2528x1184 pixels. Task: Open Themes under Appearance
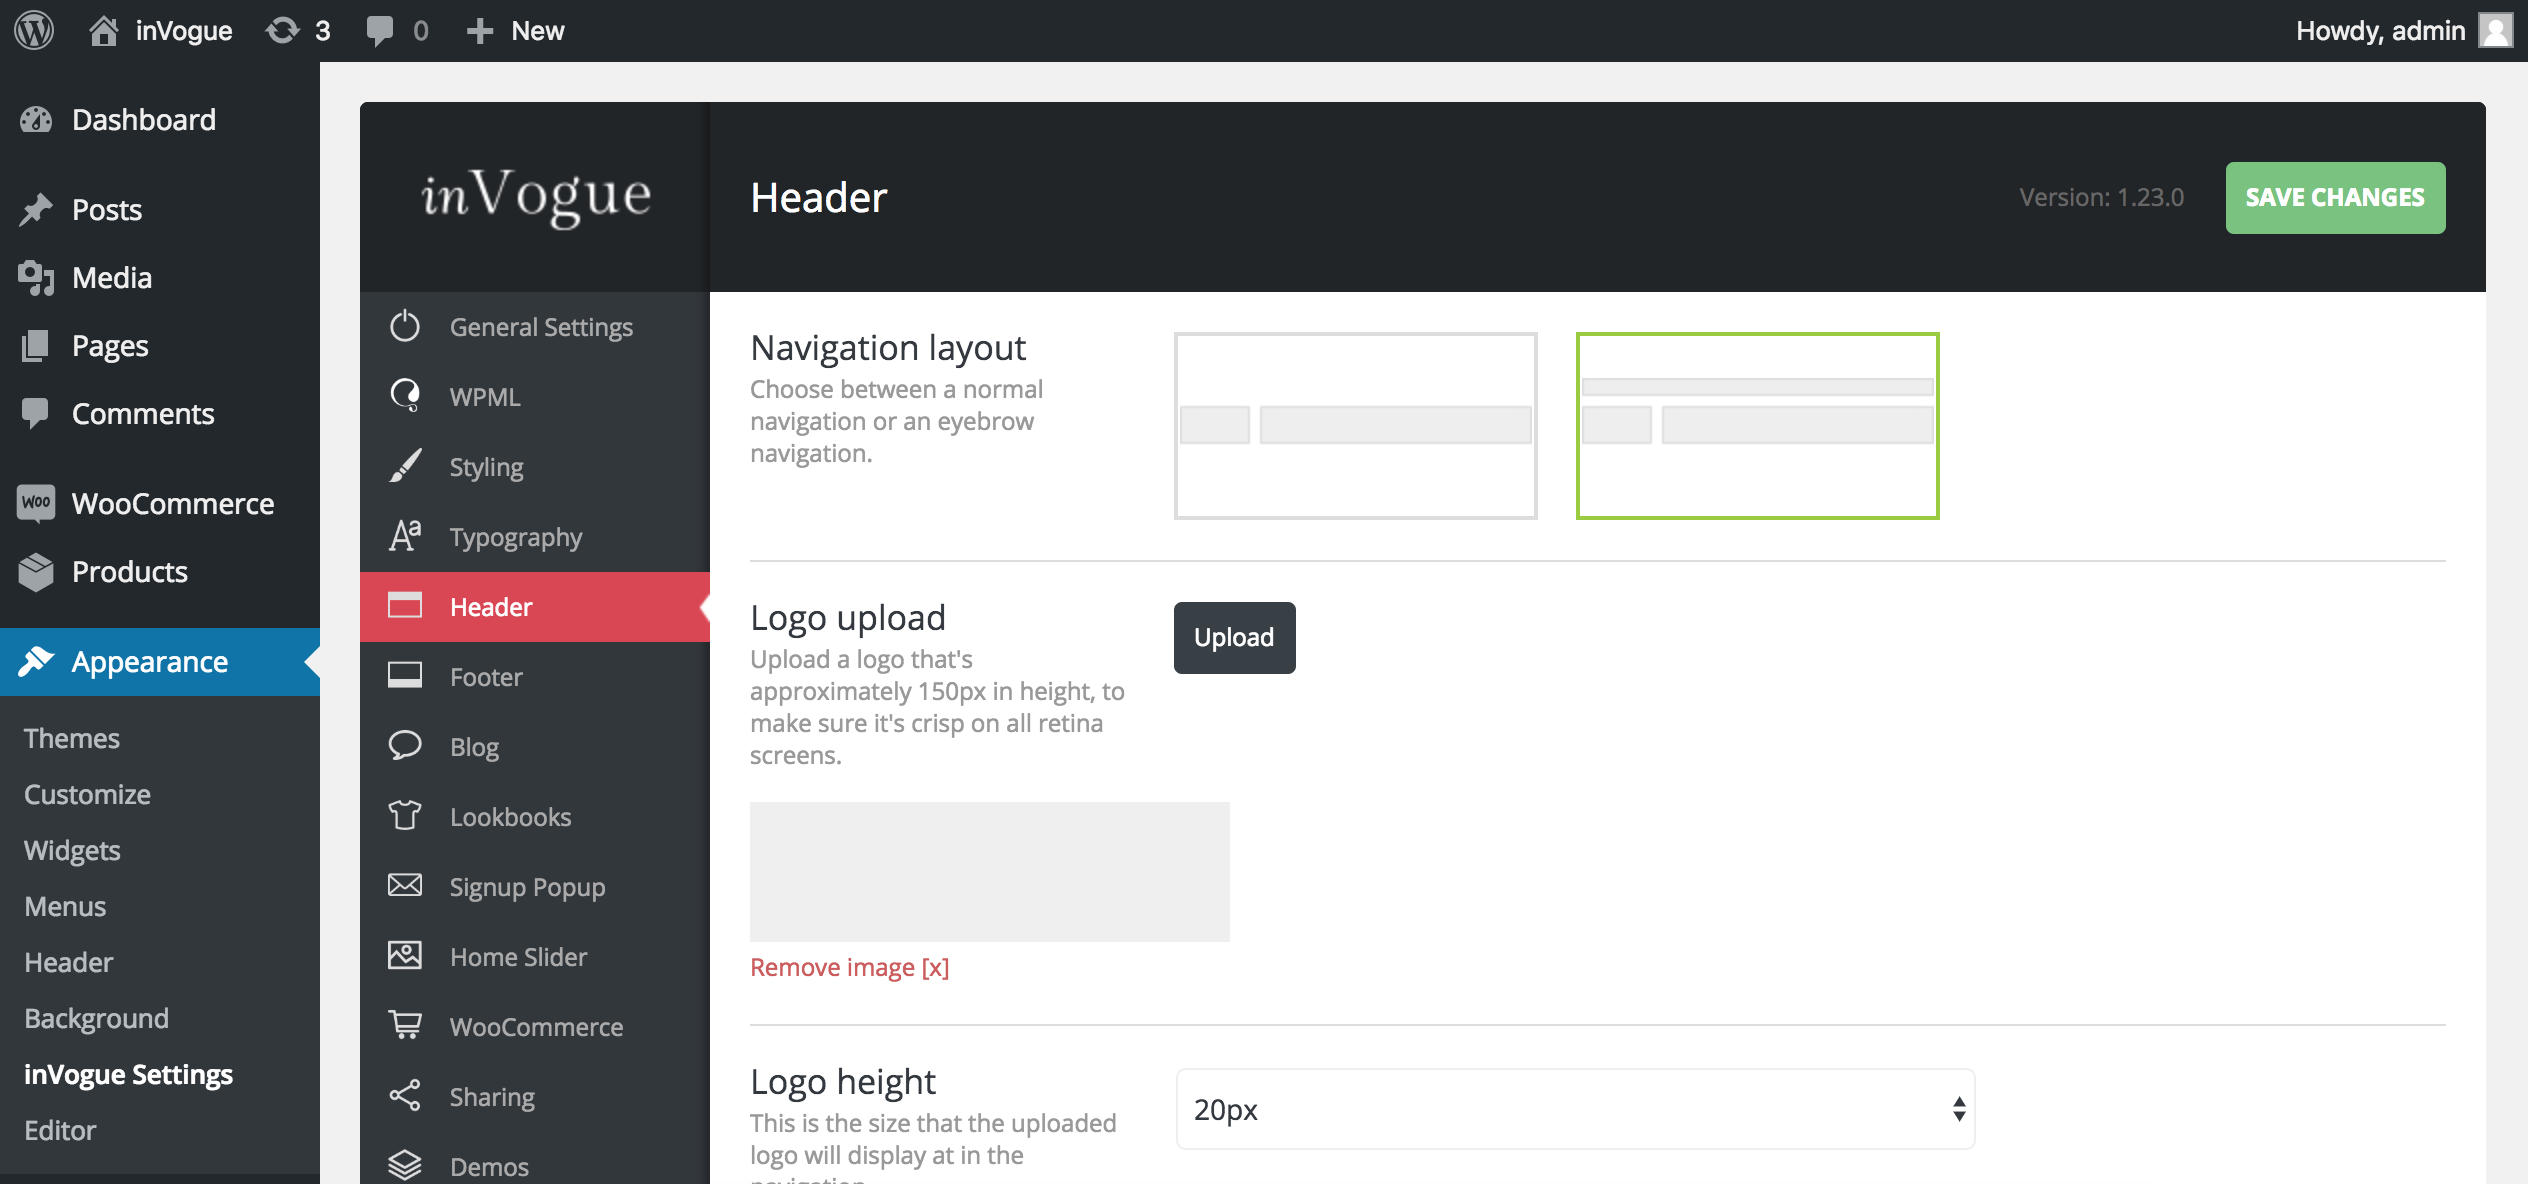pyautogui.click(x=72, y=738)
